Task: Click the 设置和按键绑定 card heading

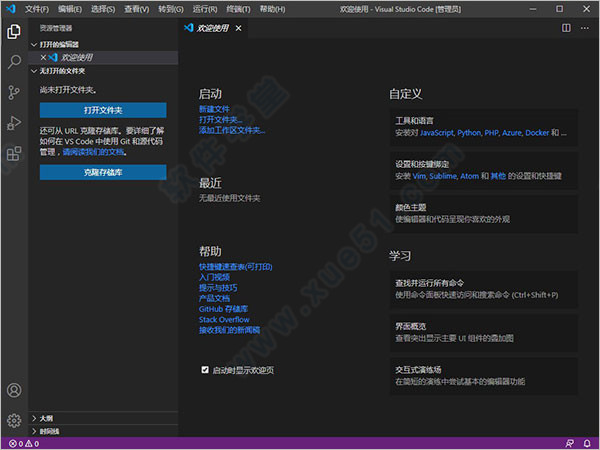Action: (422, 164)
